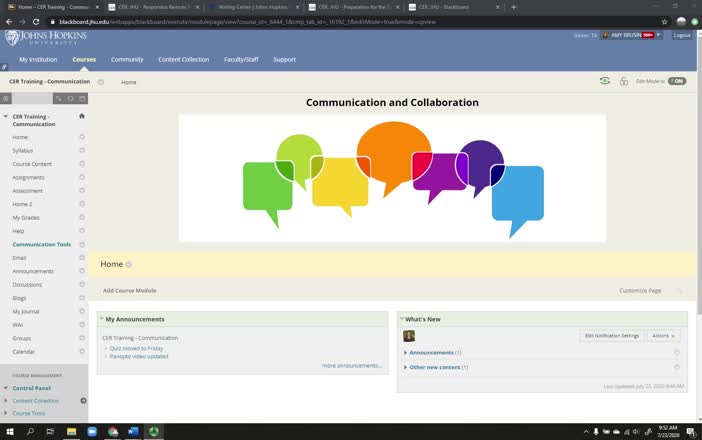The width and height of the screenshot is (702, 440).
Task: Go to Content Collection tab
Action: 184,59
